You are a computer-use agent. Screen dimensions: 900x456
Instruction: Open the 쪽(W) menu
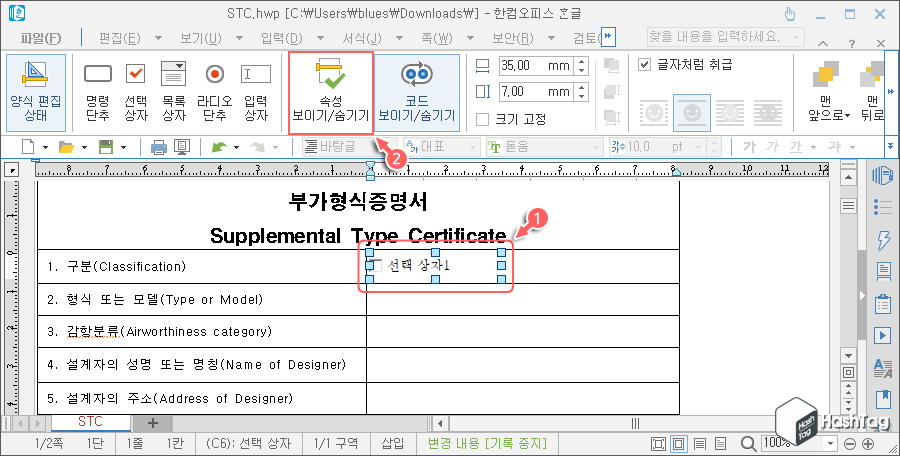coord(437,38)
